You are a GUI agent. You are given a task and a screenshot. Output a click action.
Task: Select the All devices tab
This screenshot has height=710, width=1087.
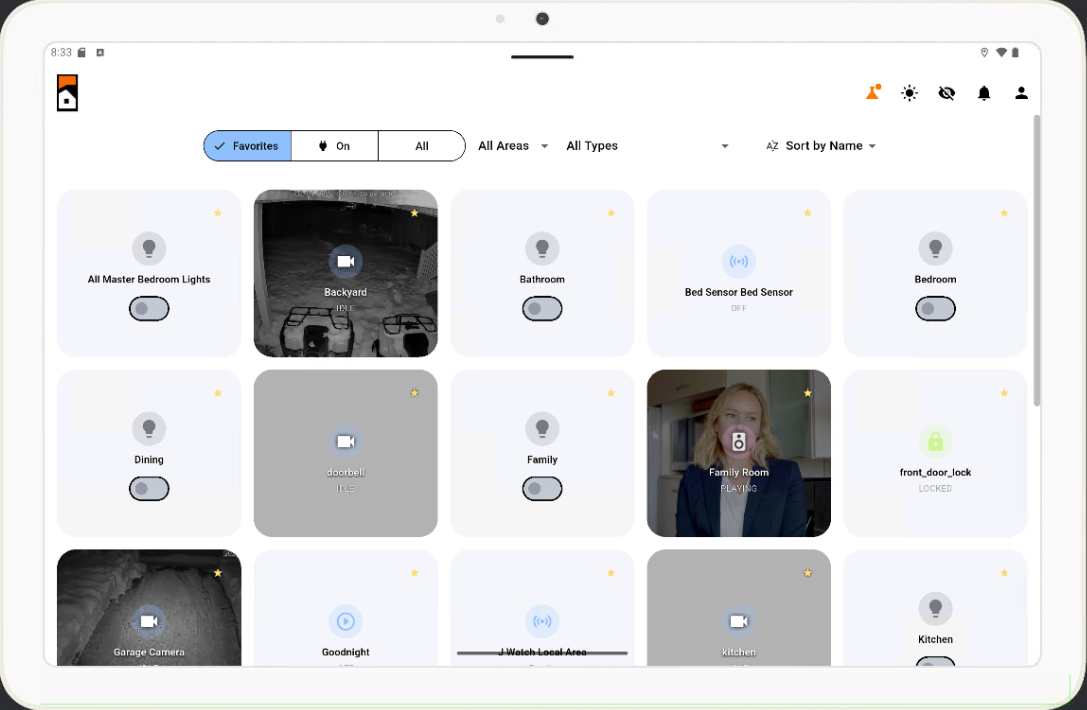(421, 145)
